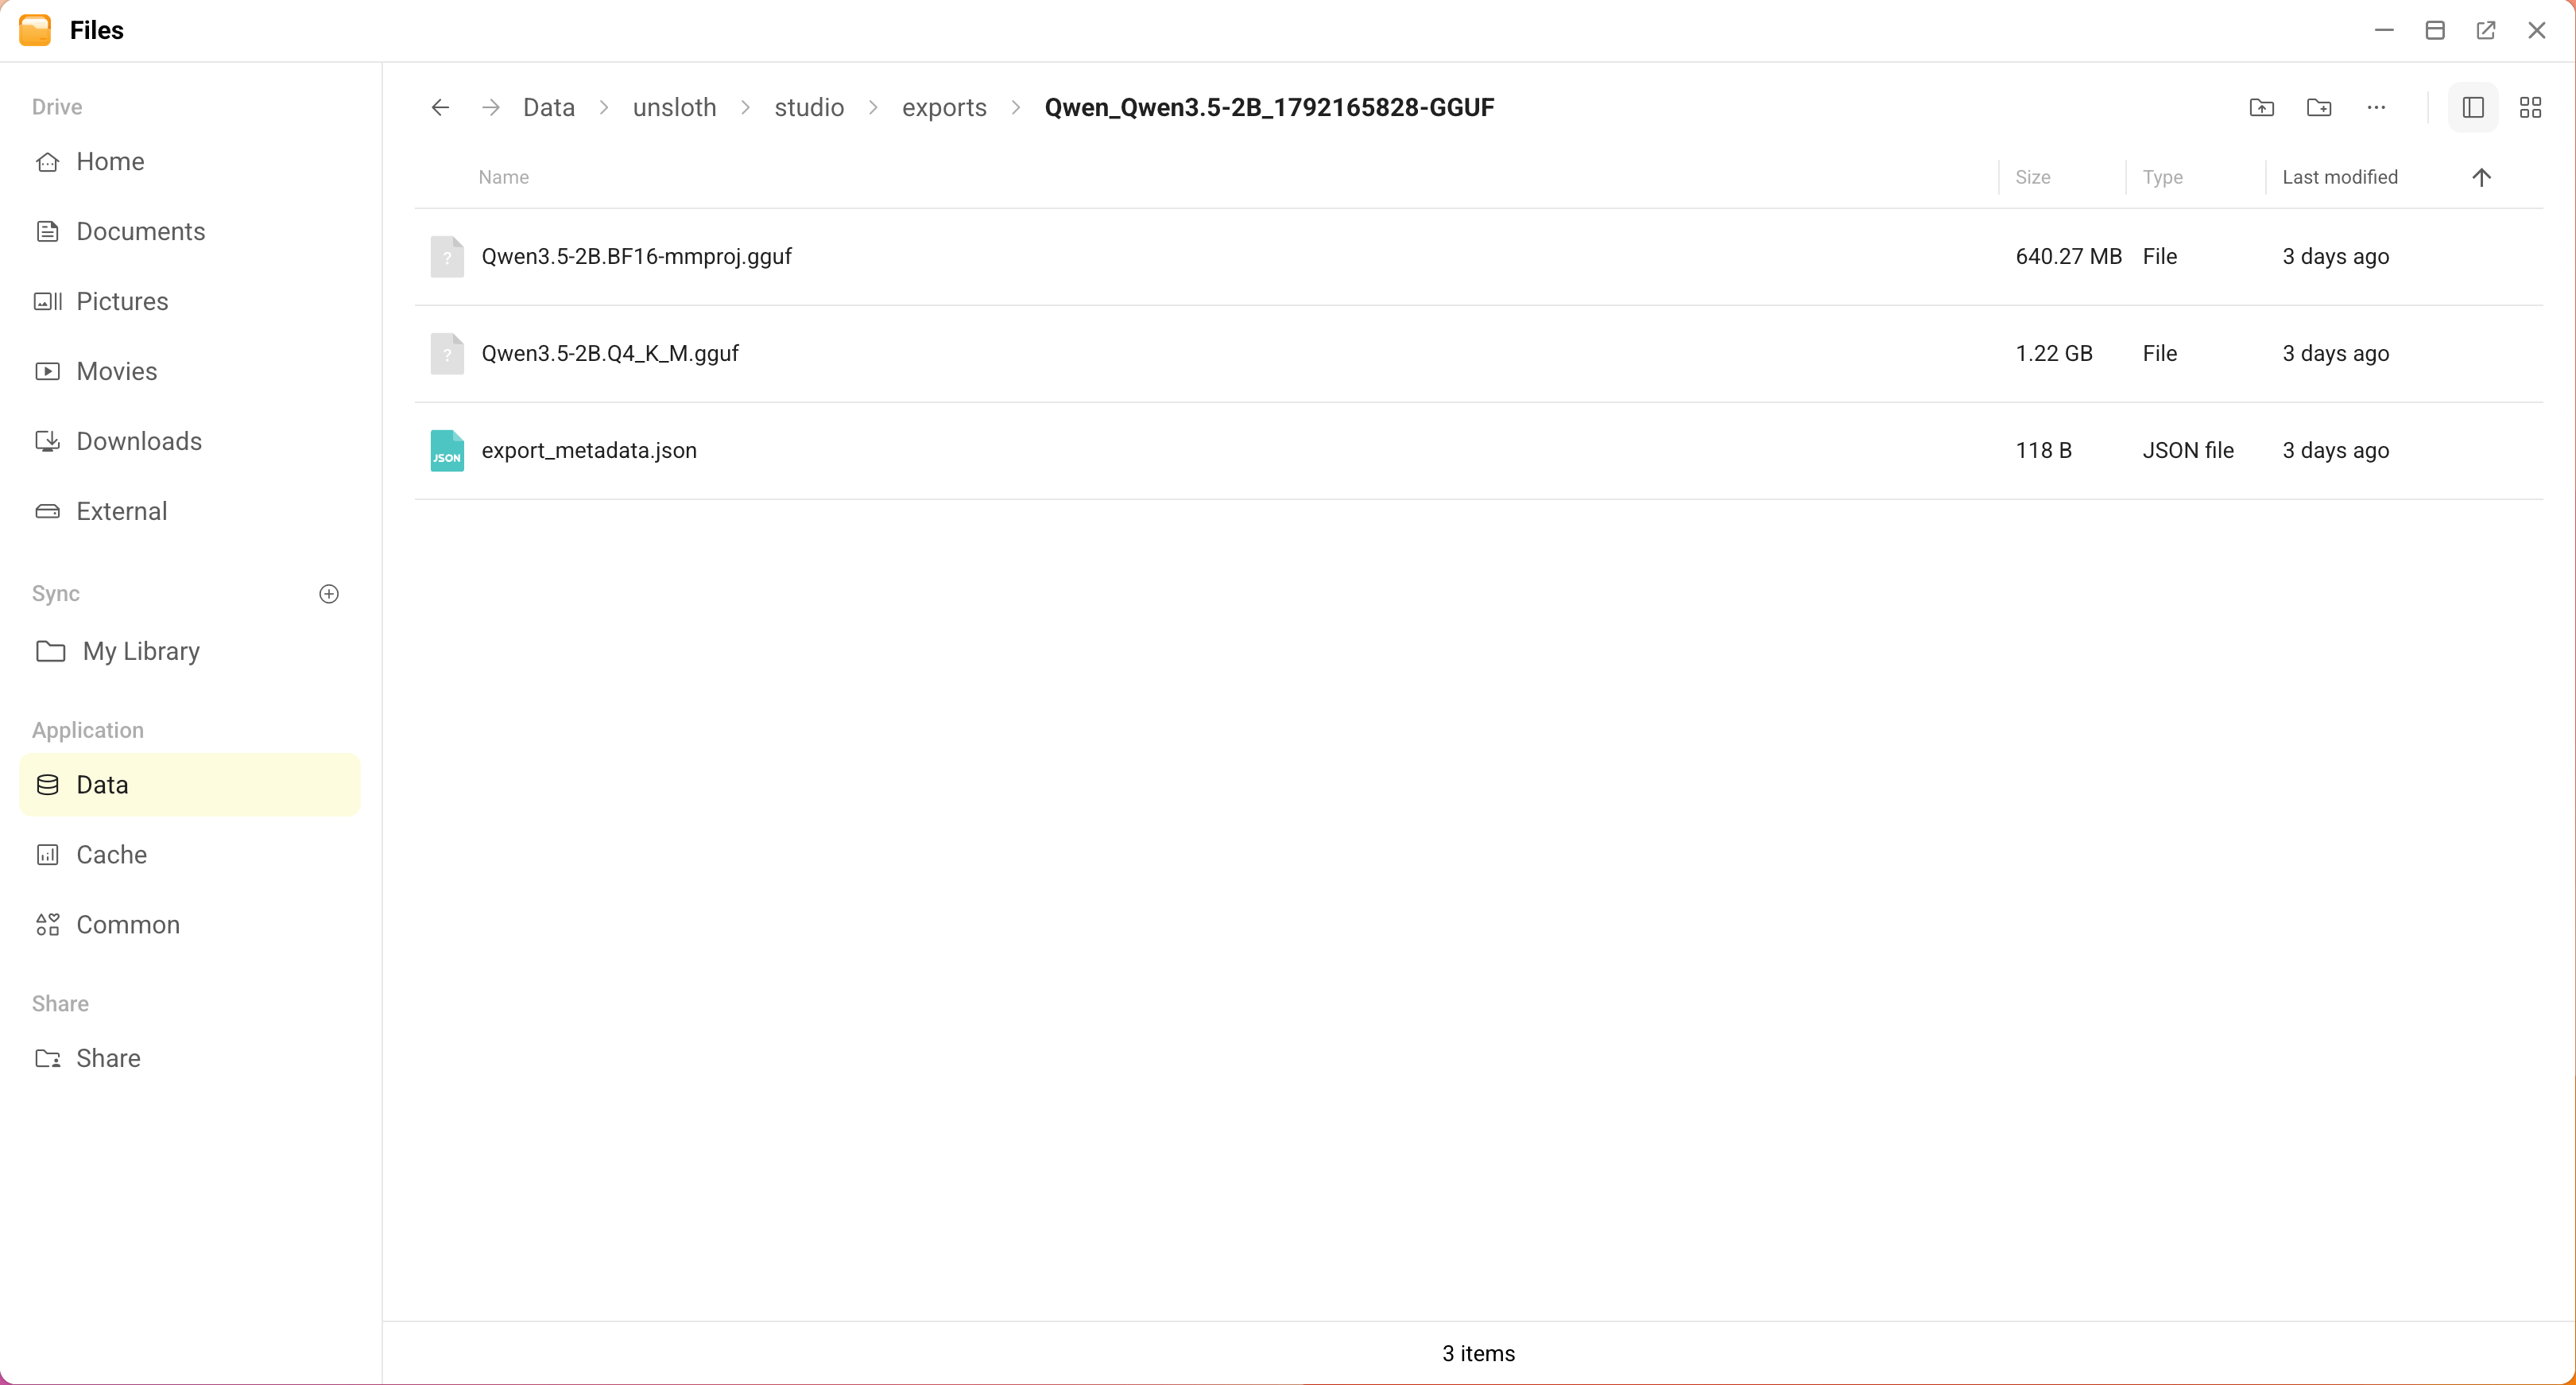Open Pictures in the sidebar
Viewport: 2576px width, 1385px height.
(190, 302)
